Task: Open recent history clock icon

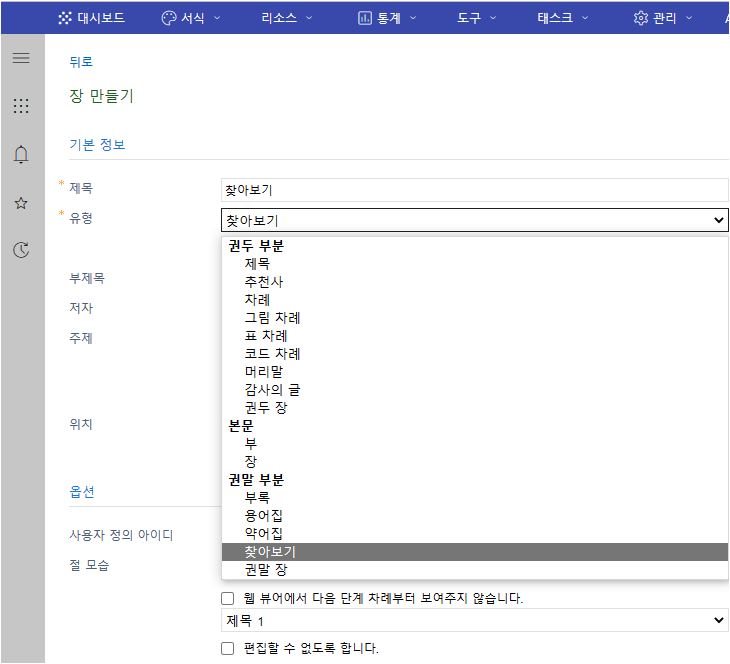Action: [x=21, y=250]
